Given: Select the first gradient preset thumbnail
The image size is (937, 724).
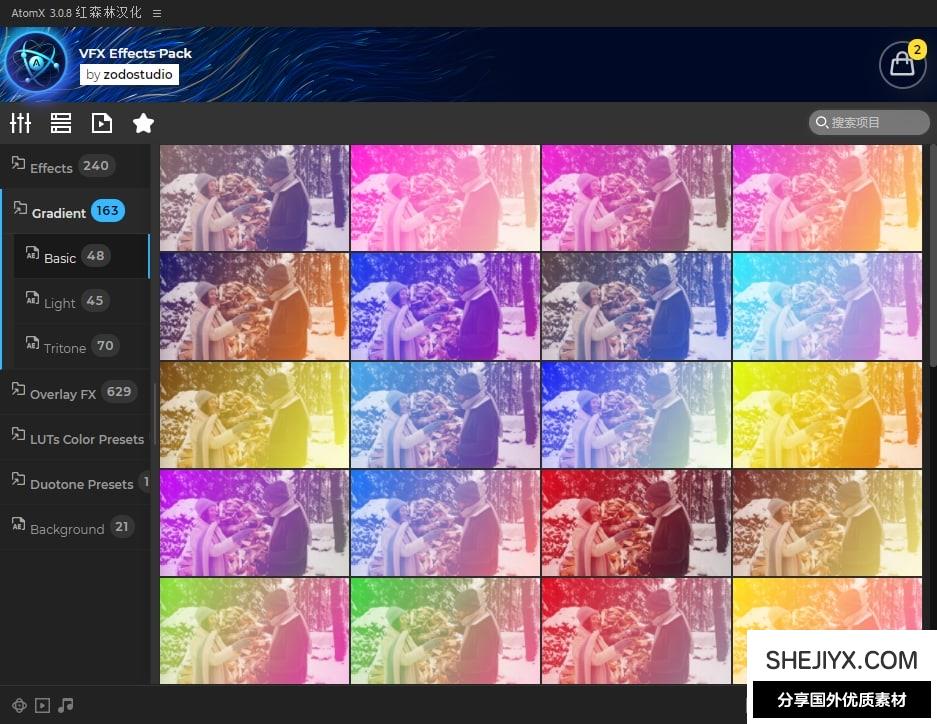Looking at the screenshot, I should coord(255,198).
